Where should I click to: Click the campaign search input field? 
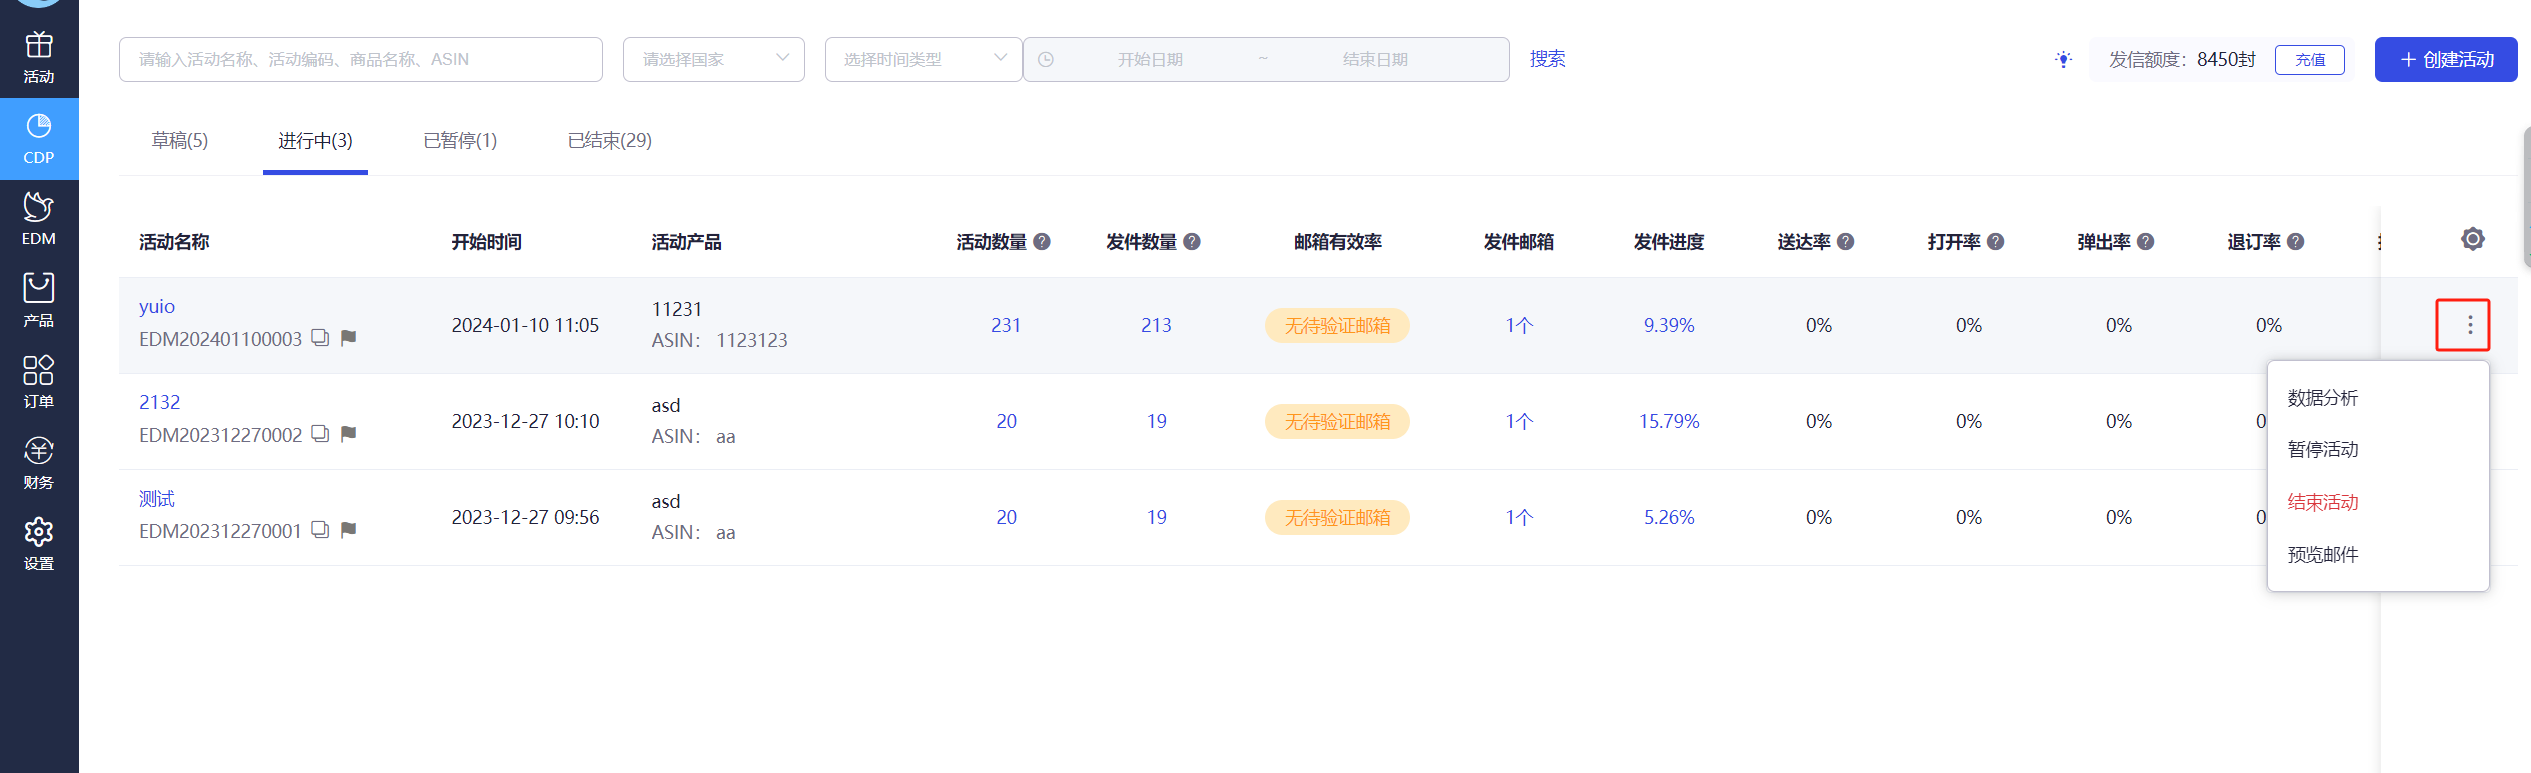click(361, 60)
